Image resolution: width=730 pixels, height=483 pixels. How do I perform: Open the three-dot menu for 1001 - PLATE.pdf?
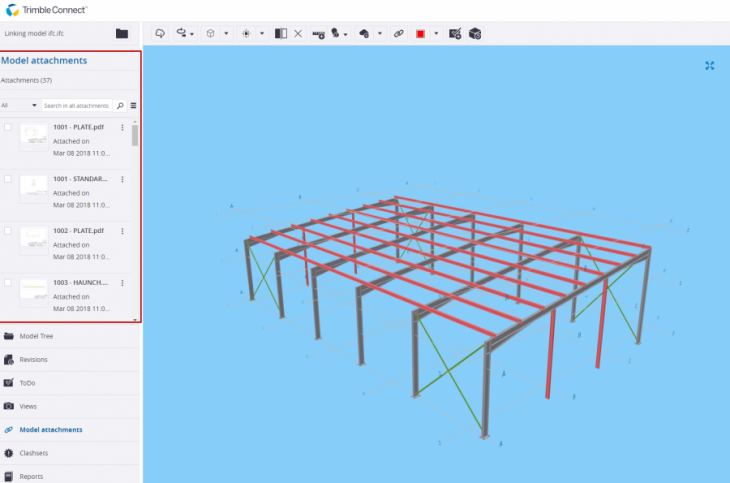coord(122,127)
